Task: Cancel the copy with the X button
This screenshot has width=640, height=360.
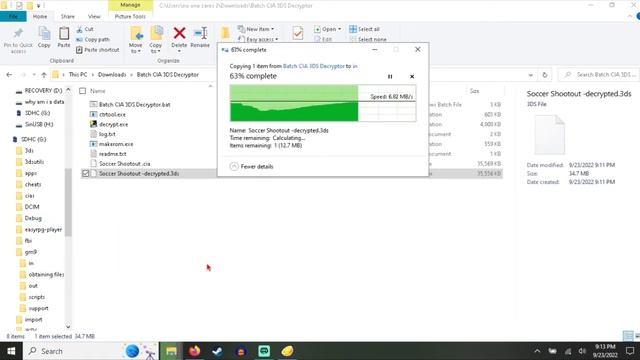Action: coord(412,76)
